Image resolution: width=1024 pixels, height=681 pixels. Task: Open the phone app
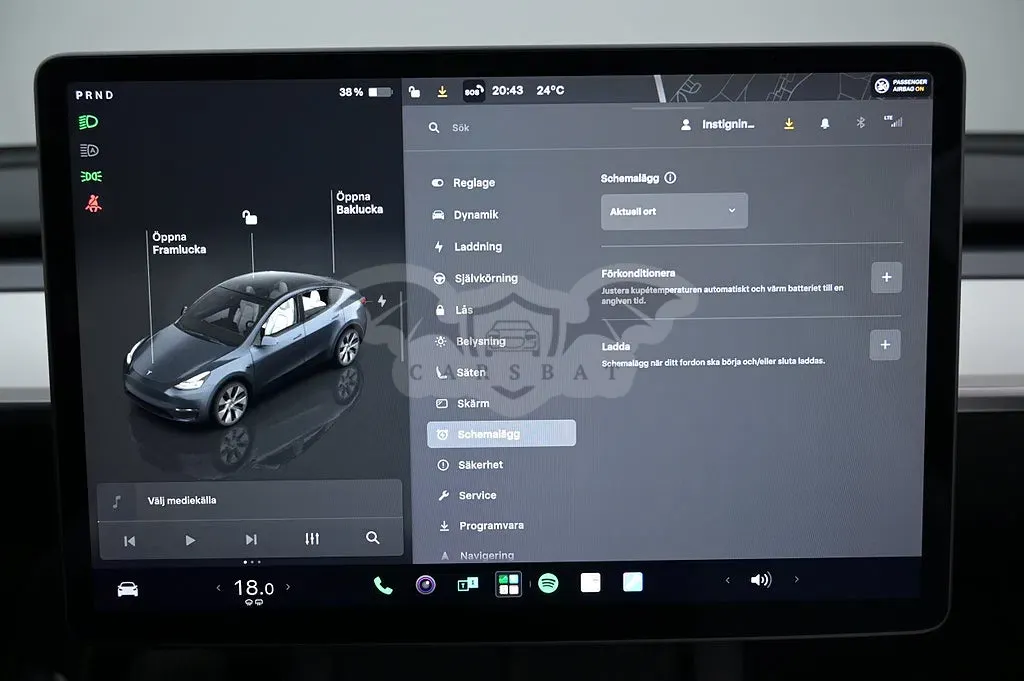click(383, 586)
